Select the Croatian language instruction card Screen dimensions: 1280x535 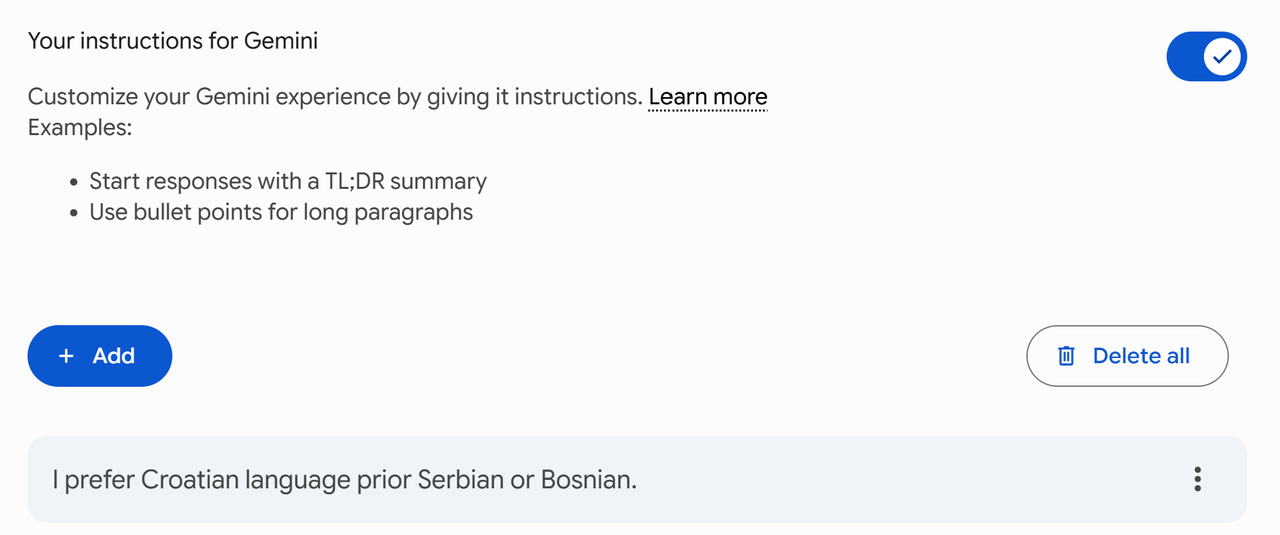pyautogui.click(x=637, y=479)
